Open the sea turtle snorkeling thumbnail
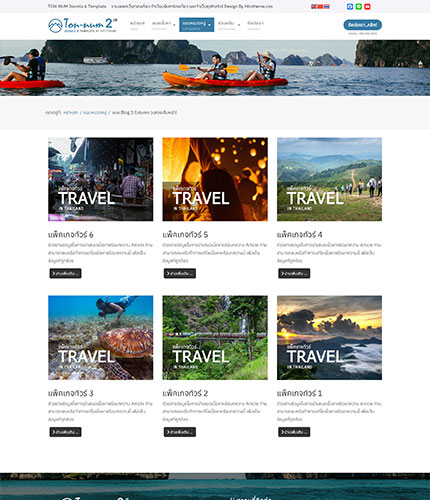This screenshot has height=500, width=430. pyautogui.click(x=101, y=338)
